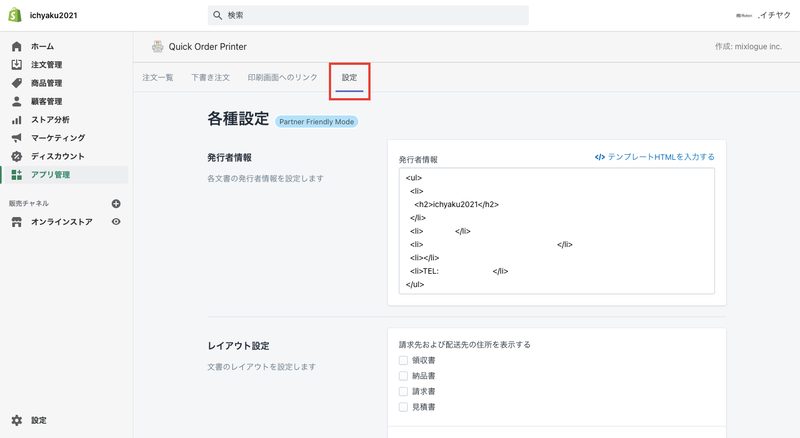Click the ichyaku2021 store name
Image resolution: width=800 pixels, height=438 pixels.
click(54, 15)
